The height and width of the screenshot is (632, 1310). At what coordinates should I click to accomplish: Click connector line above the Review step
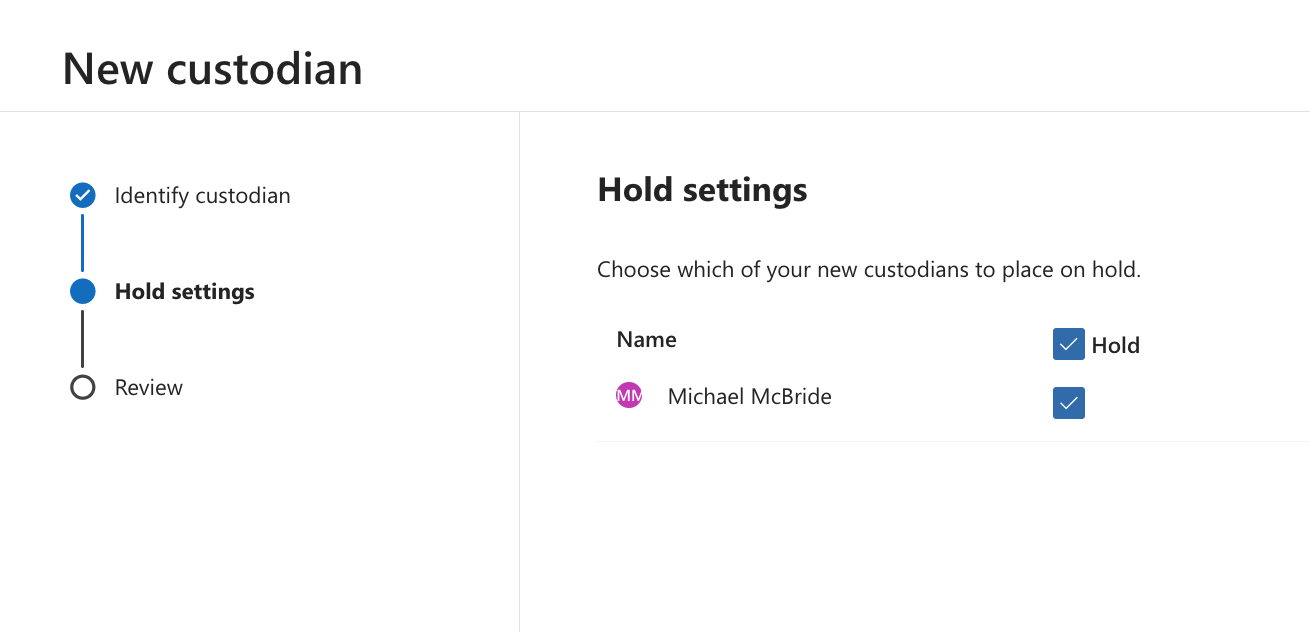83,339
